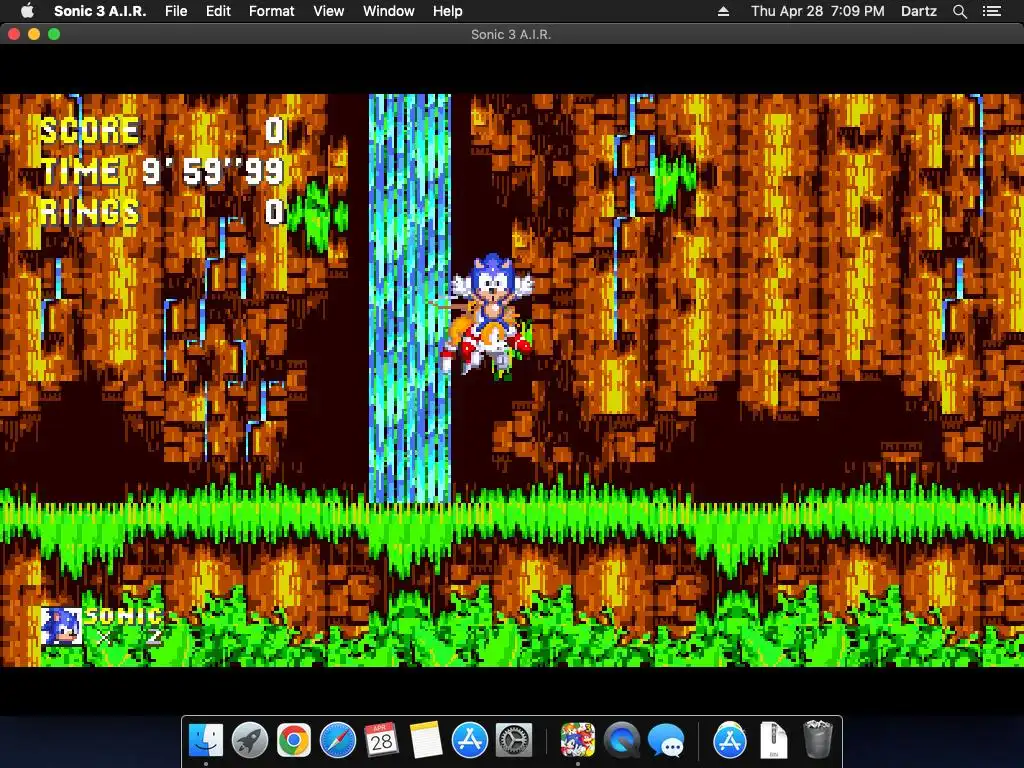Minimize the window with yellow button
Viewport: 1024px width, 768px height.
pyautogui.click(x=34, y=34)
